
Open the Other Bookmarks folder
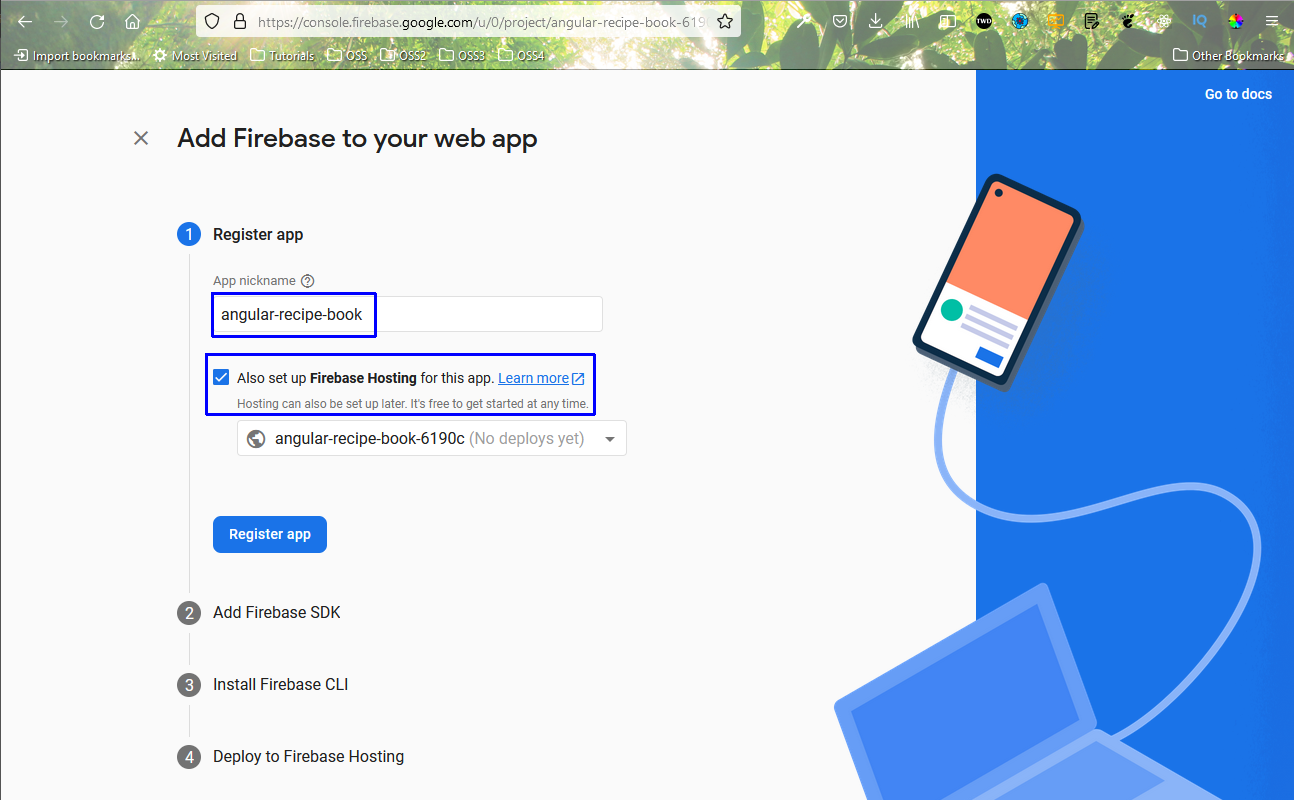[x=1228, y=56]
